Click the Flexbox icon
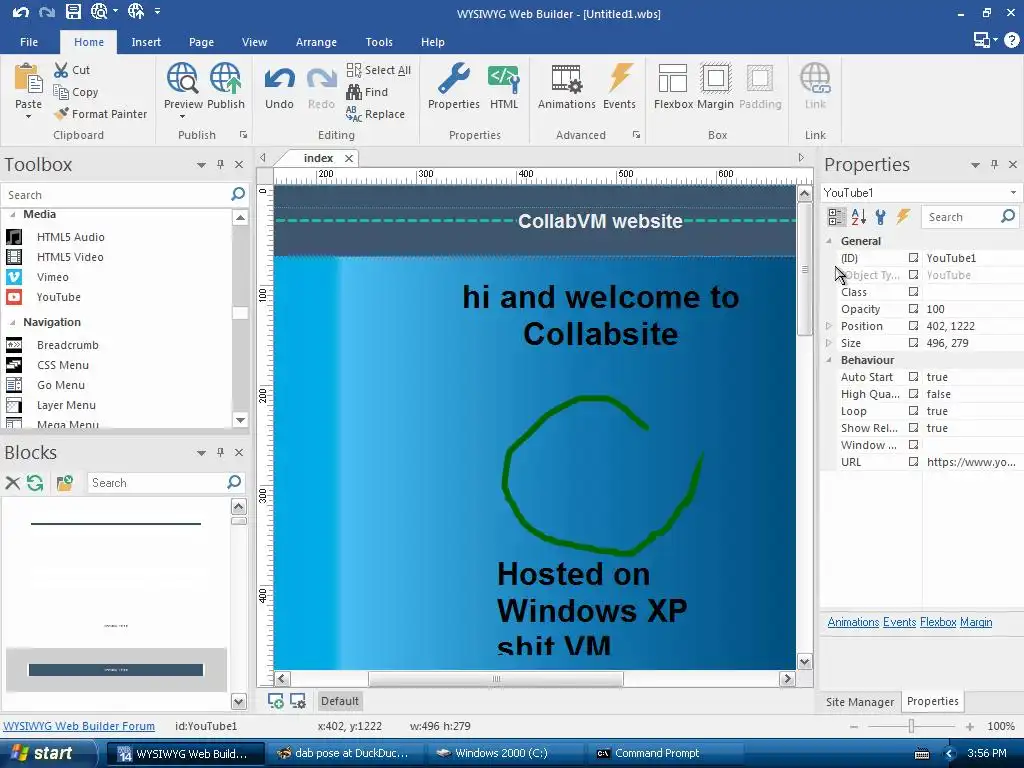 pyautogui.click(x=673, y=78)
